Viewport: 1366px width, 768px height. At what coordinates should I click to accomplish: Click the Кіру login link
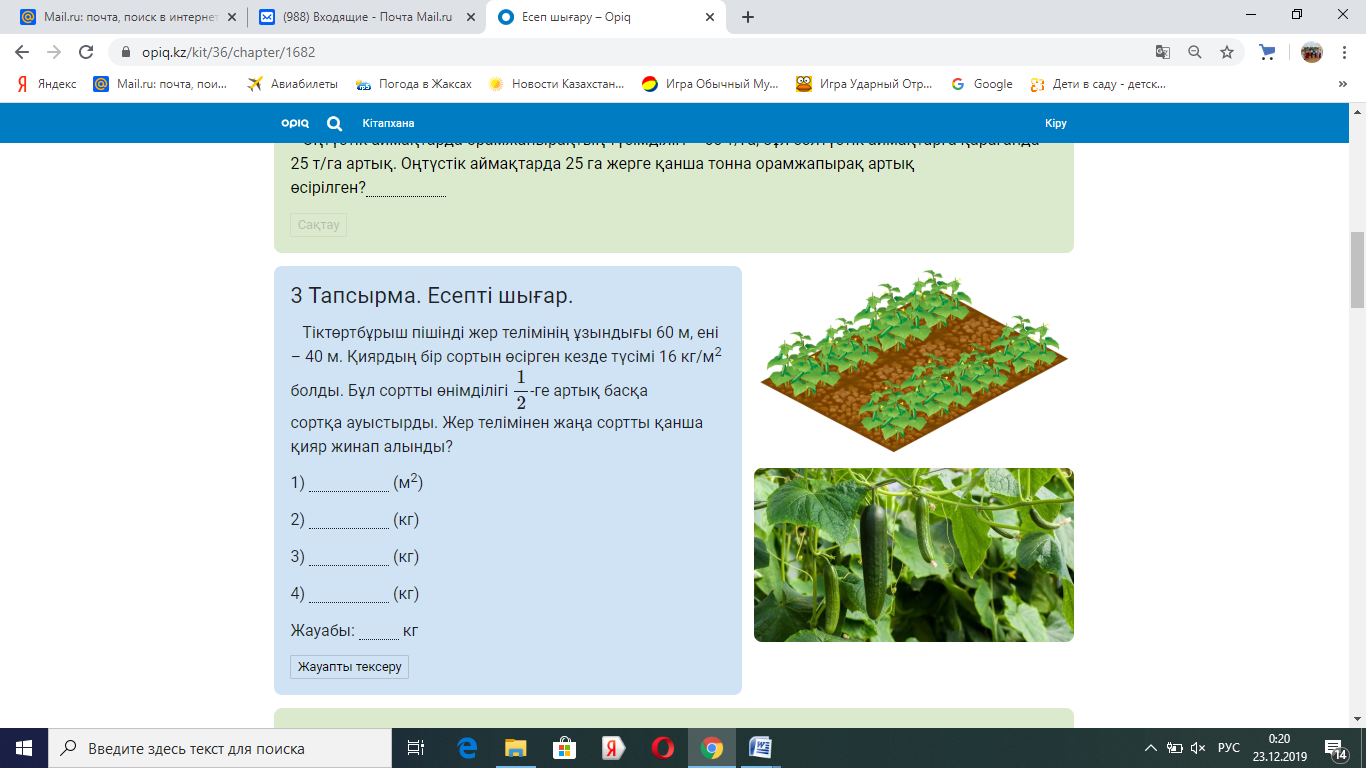tap(1056, 123)
